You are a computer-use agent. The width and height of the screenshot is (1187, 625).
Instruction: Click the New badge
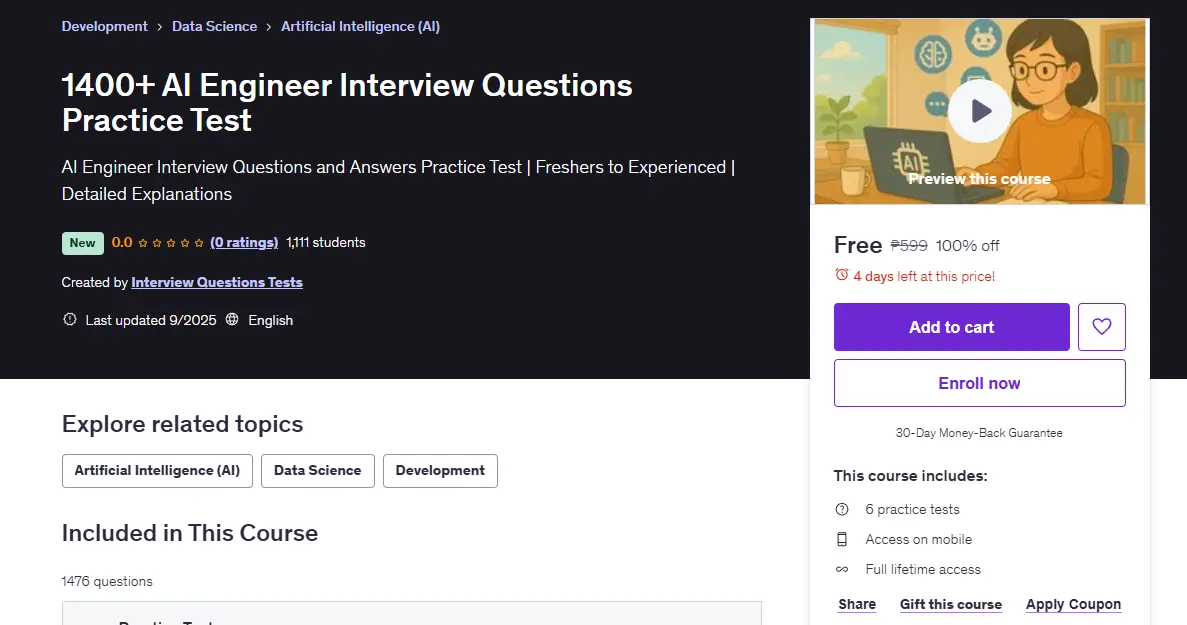coord(83,243)
